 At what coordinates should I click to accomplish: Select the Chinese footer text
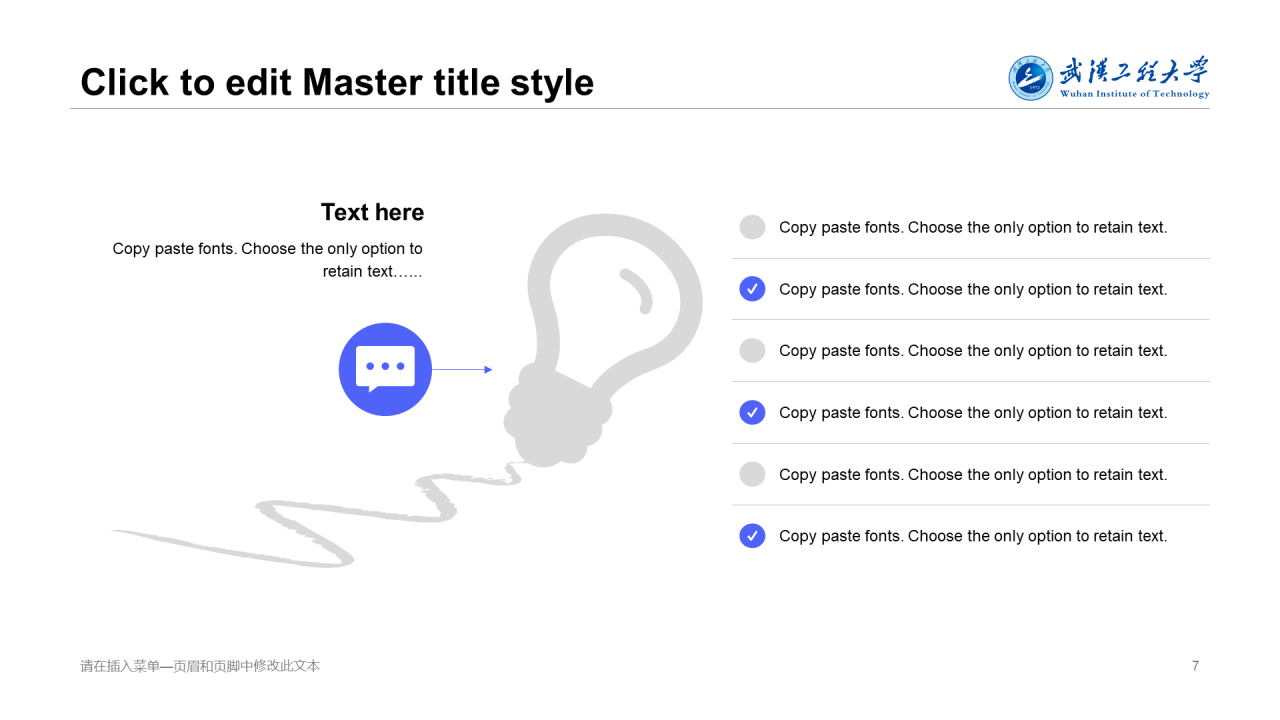[200, 666]
